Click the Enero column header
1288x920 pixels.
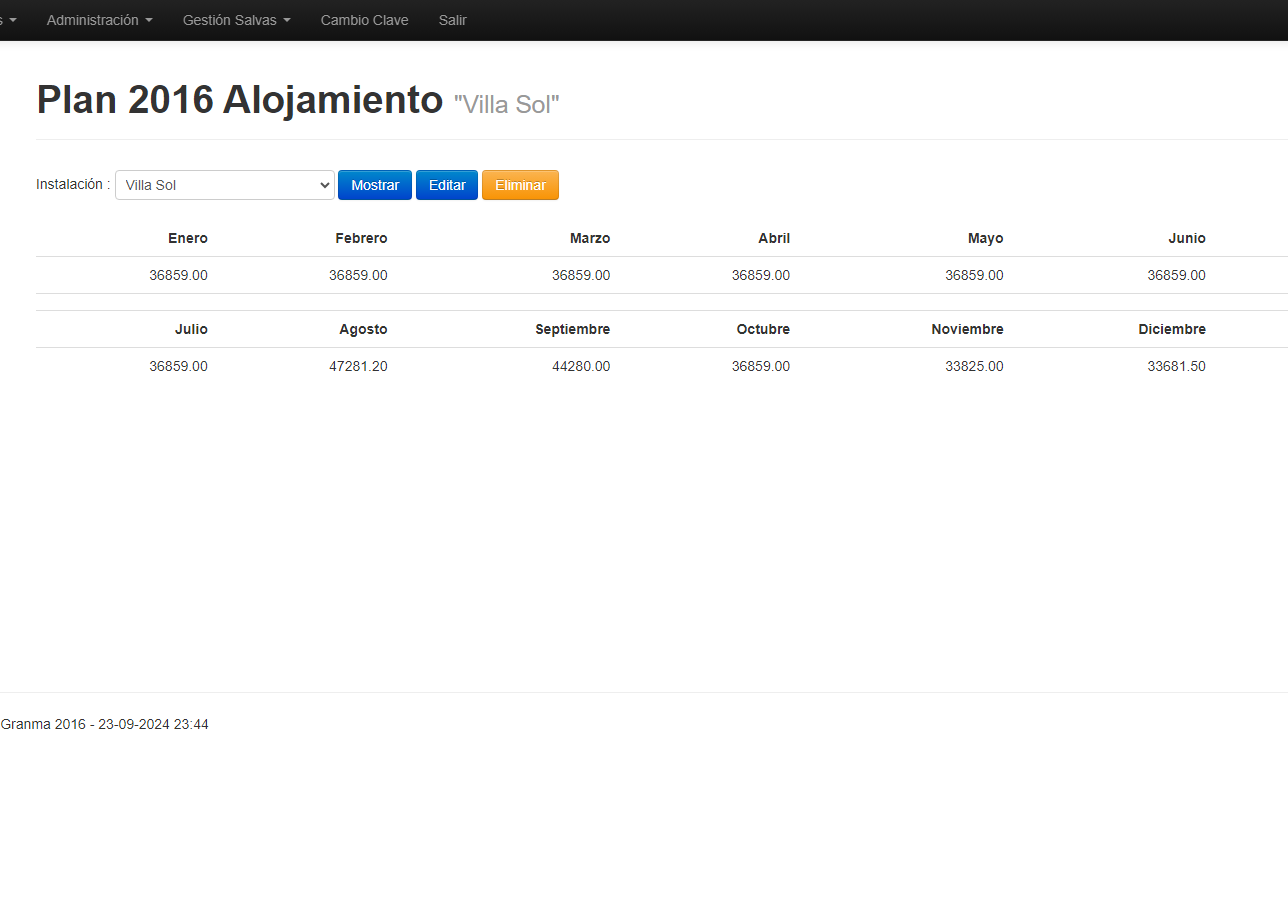click(x=188, y=238)
